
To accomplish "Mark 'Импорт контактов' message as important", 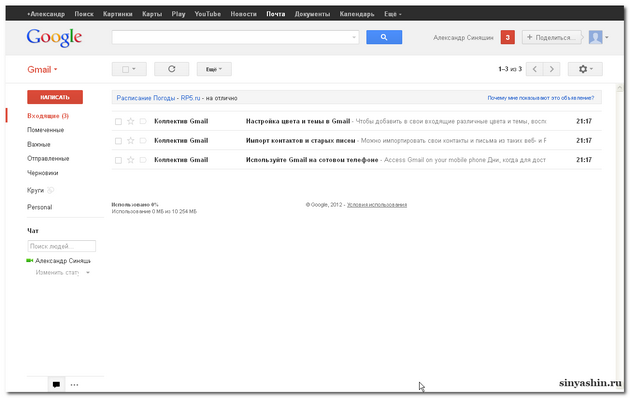I will tap(143, 141).
